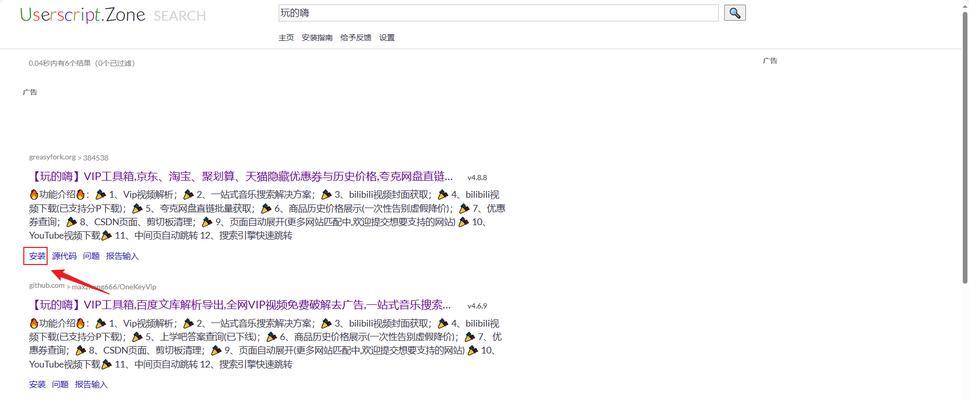The width and height of the screenshot is (969, 400).
Task: Go to 主页 in the navigation
Action: [286, 38]
